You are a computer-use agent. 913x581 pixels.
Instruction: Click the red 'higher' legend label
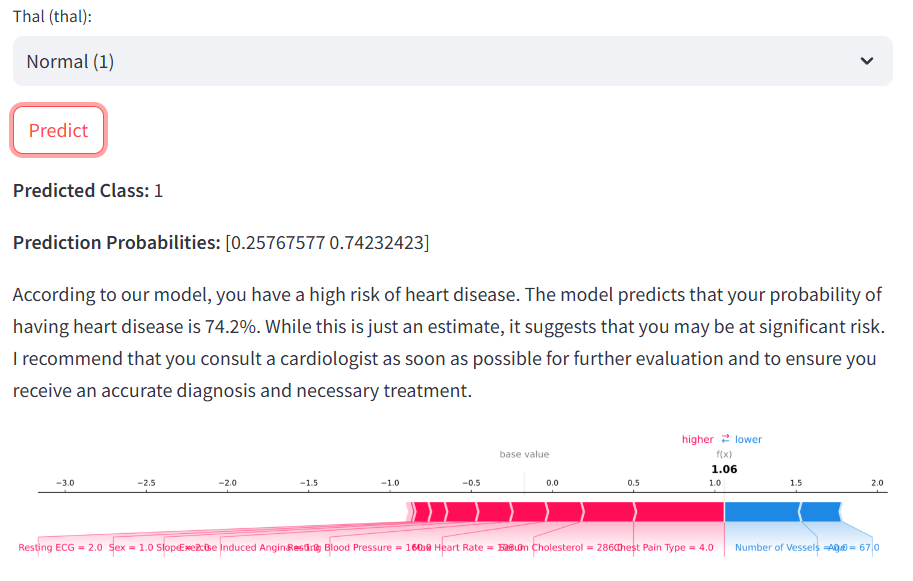click(697, 439)
